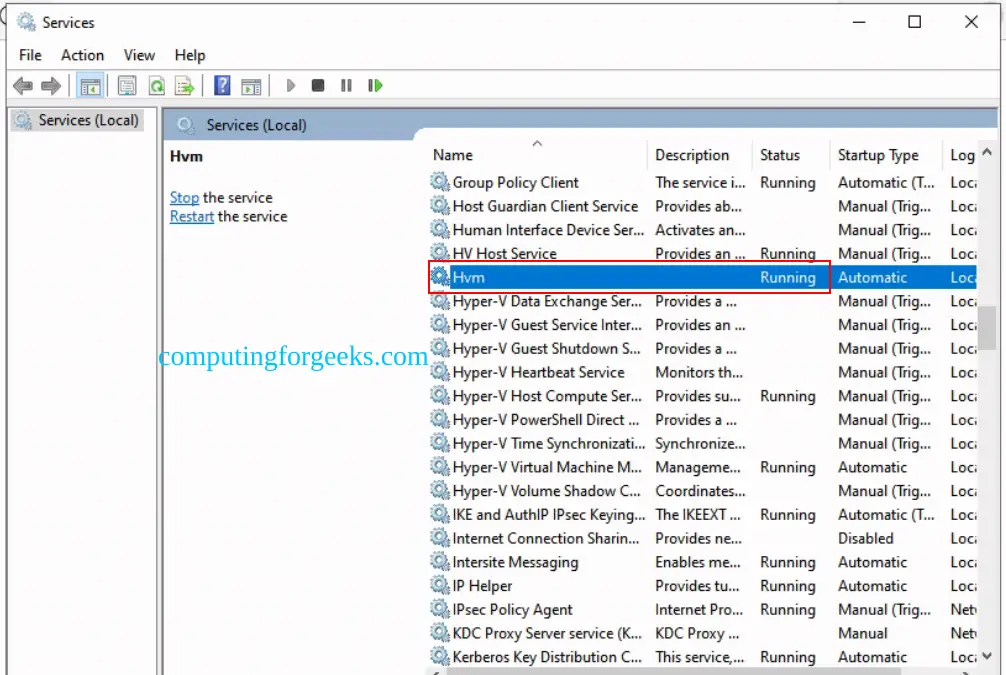Click Stop Service square icon
The width and height of the screenshot is (1006, 675).
pyautogui.click(x=318, y=85)
